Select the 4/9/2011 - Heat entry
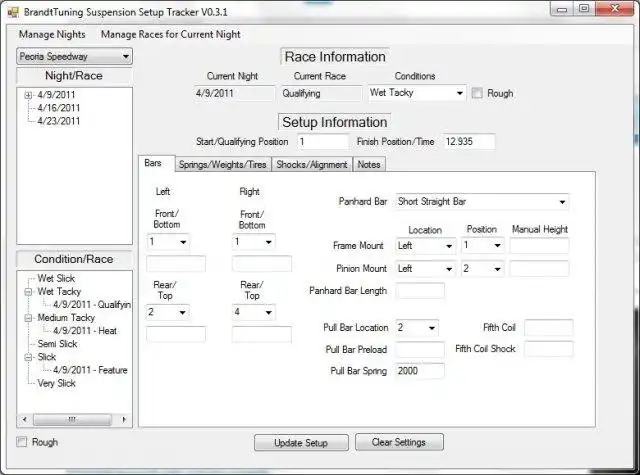 [x=85, y=331]
